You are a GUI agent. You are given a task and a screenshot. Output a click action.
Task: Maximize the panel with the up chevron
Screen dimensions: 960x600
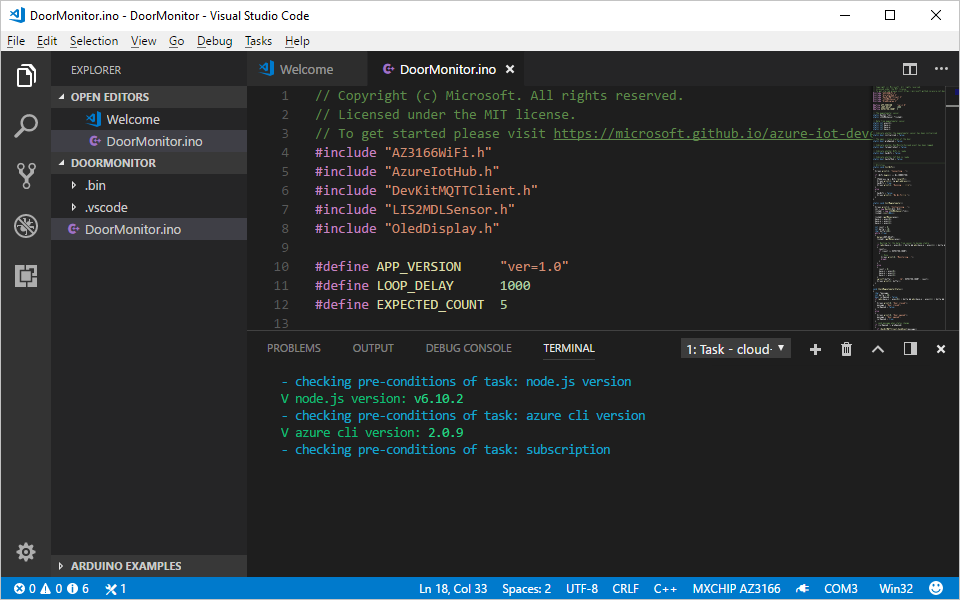(x=878, y=349)
